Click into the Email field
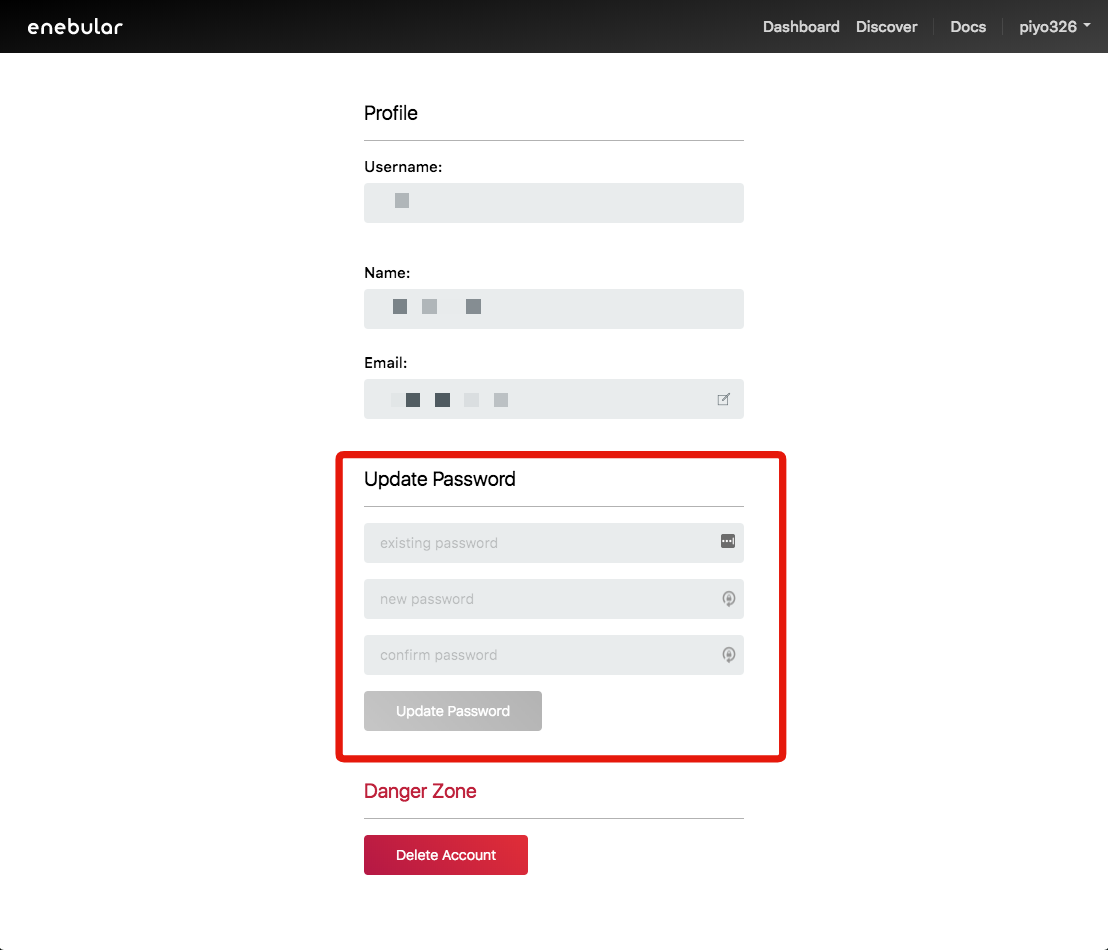The width and height of the screenshot is (1108, 950). 540,399
